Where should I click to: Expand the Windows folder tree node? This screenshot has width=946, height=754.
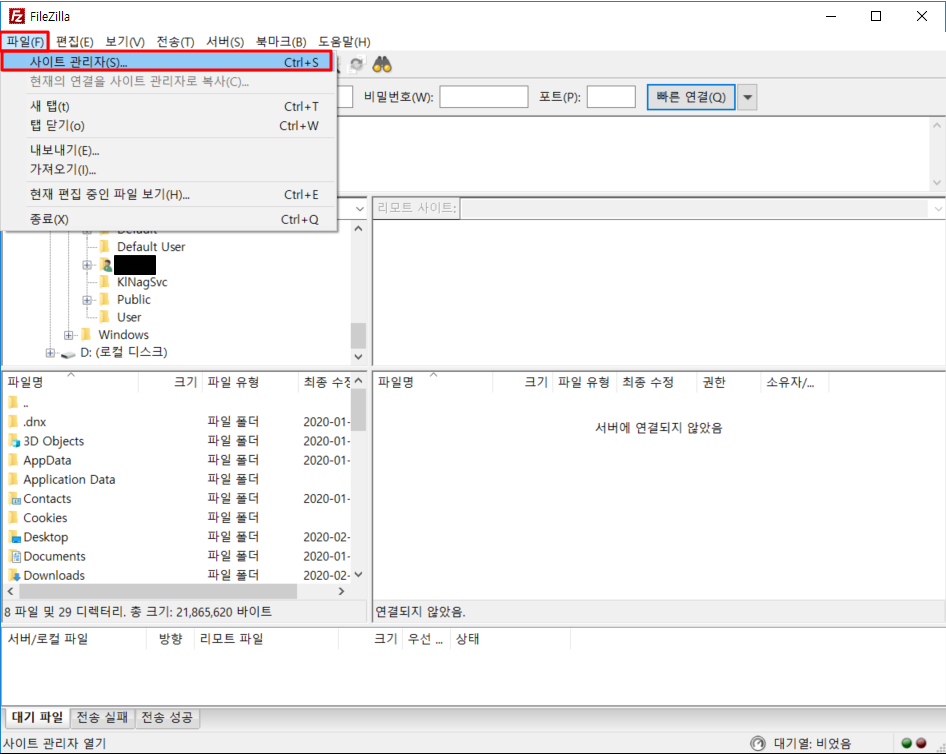click(x=68, y=335)
